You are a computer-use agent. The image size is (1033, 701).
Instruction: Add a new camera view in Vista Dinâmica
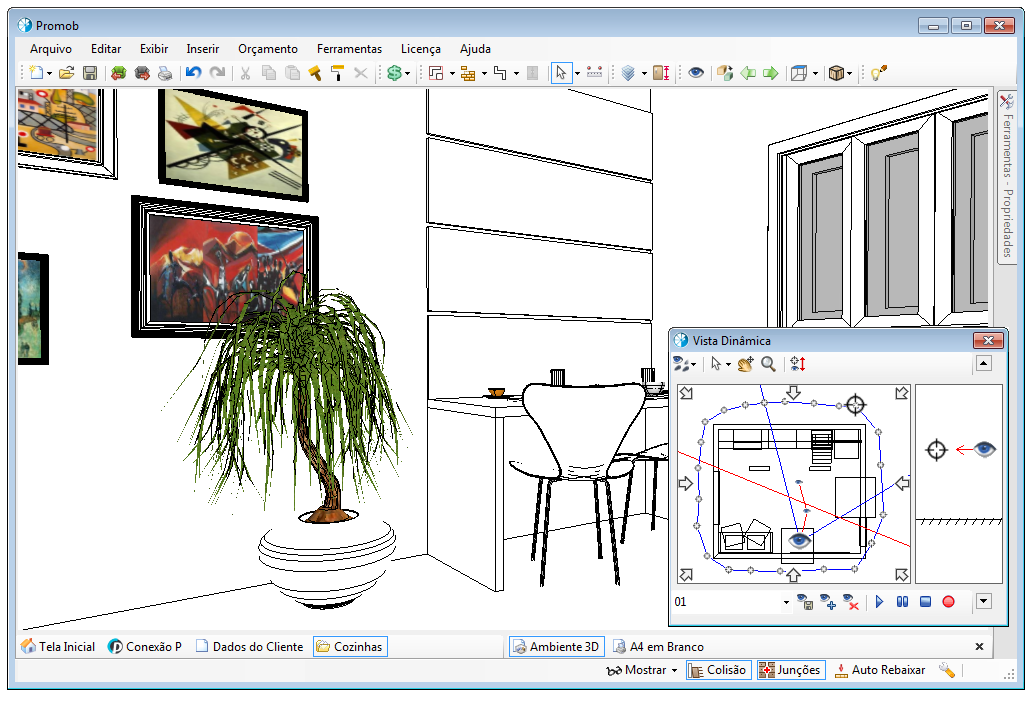pyautogui.click(x=827, y=602)
